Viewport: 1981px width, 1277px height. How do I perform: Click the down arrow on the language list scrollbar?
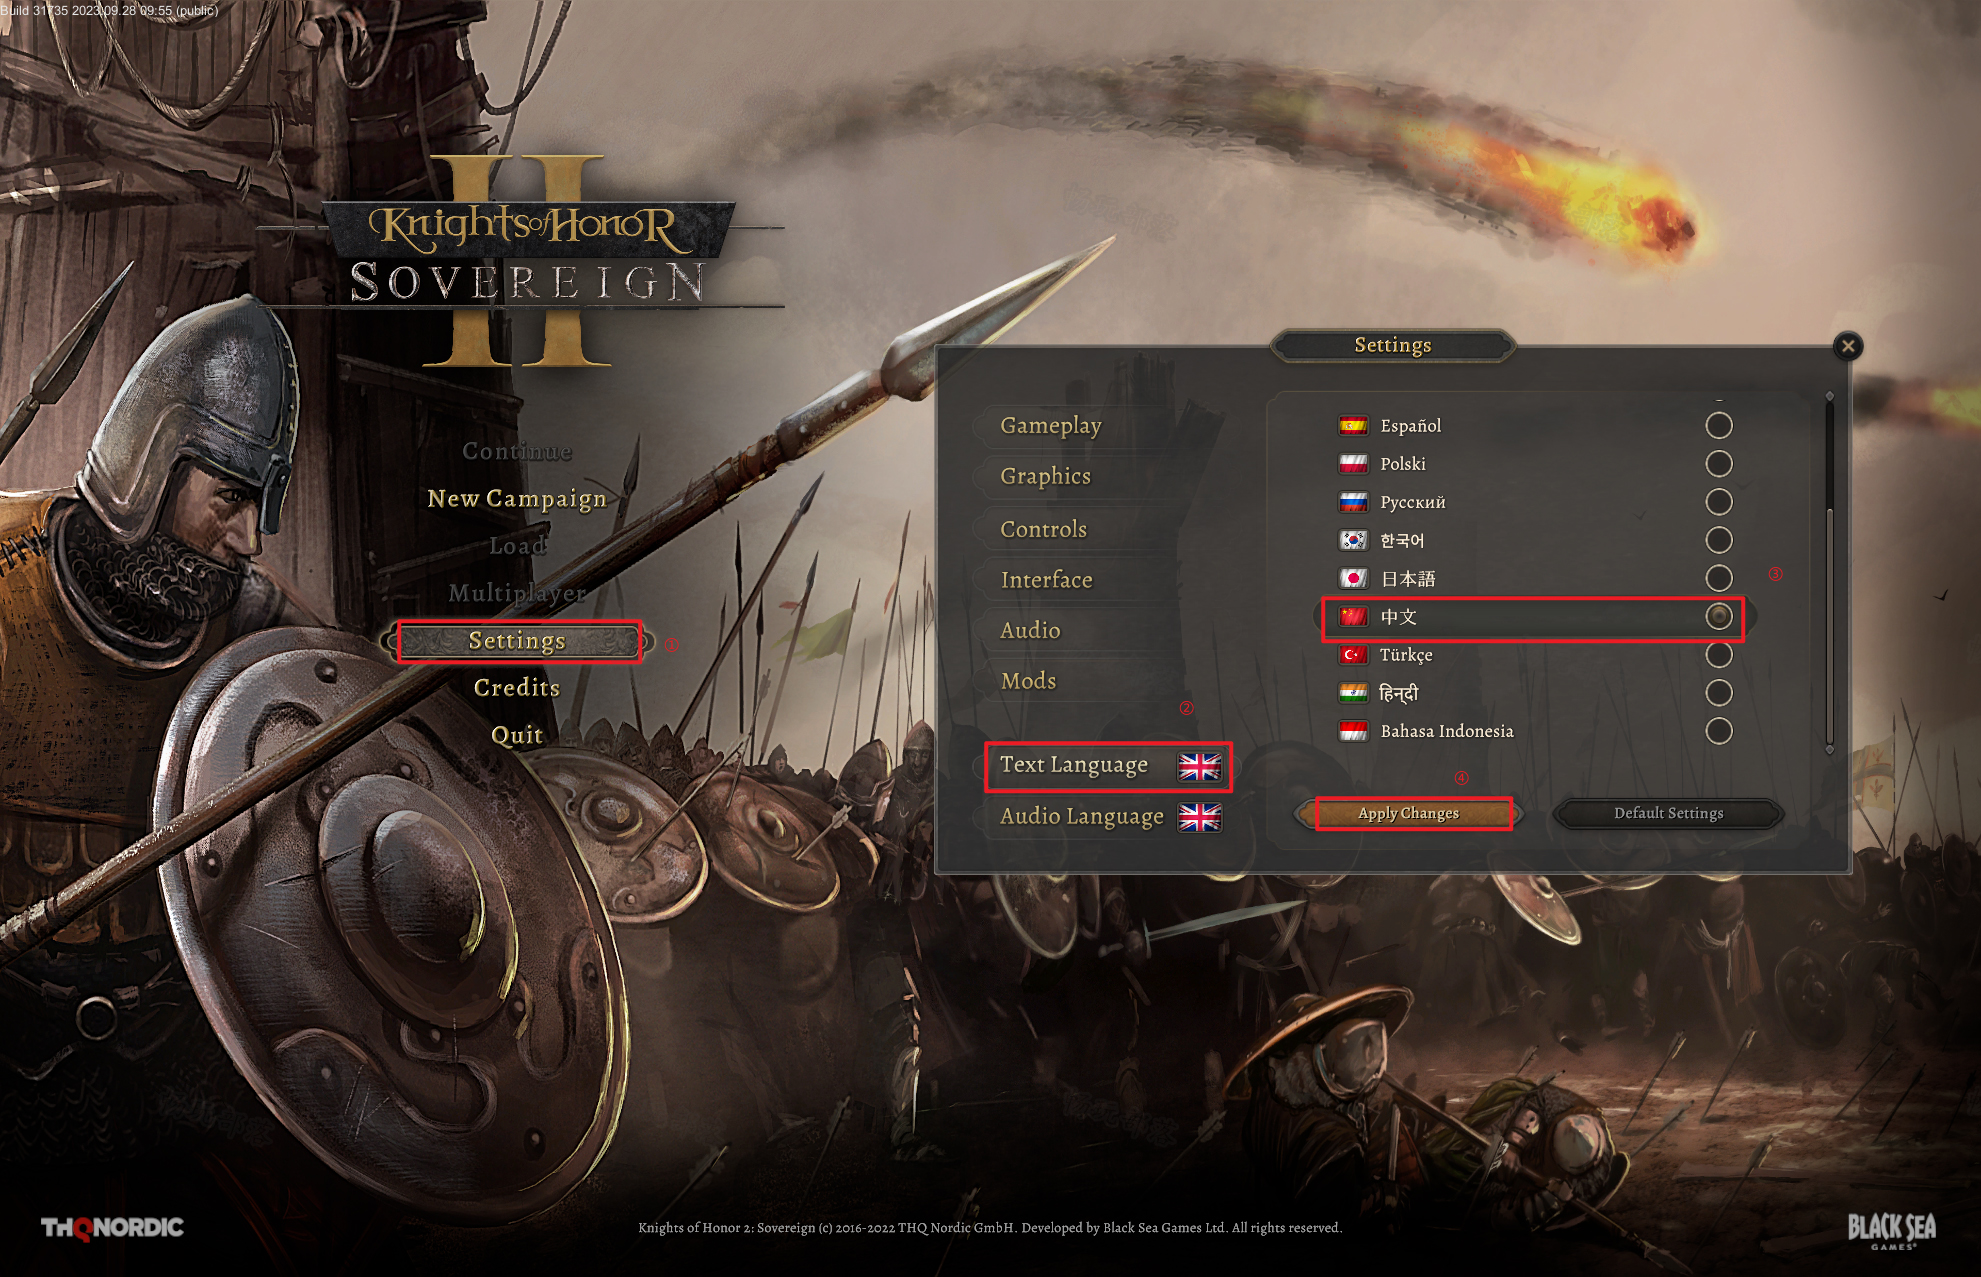(x=1830, y=749)
